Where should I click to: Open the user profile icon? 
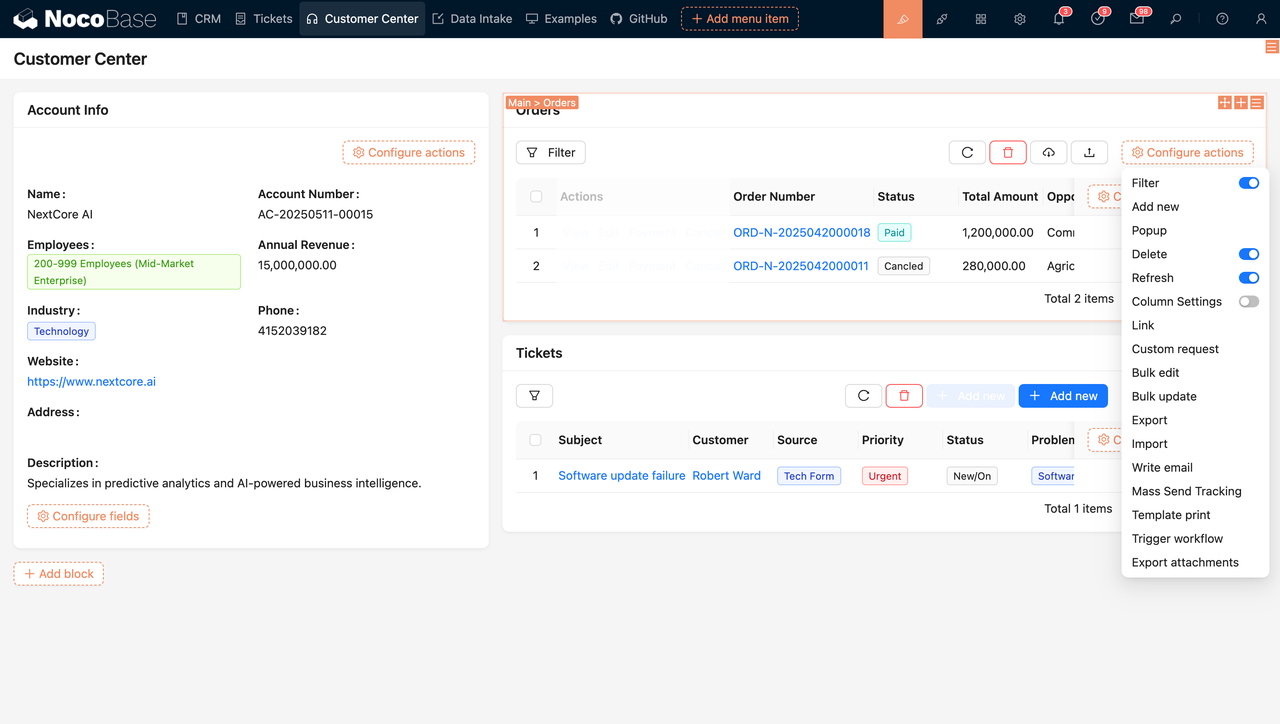click(x=1261, y=19)
